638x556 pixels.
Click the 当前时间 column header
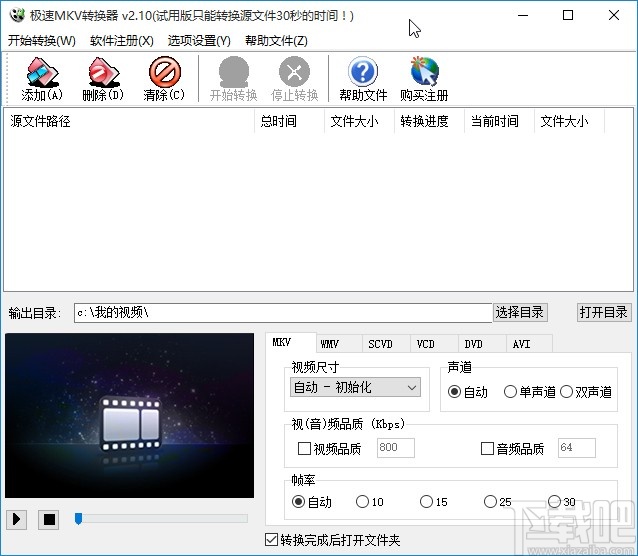tap(499, 121)
